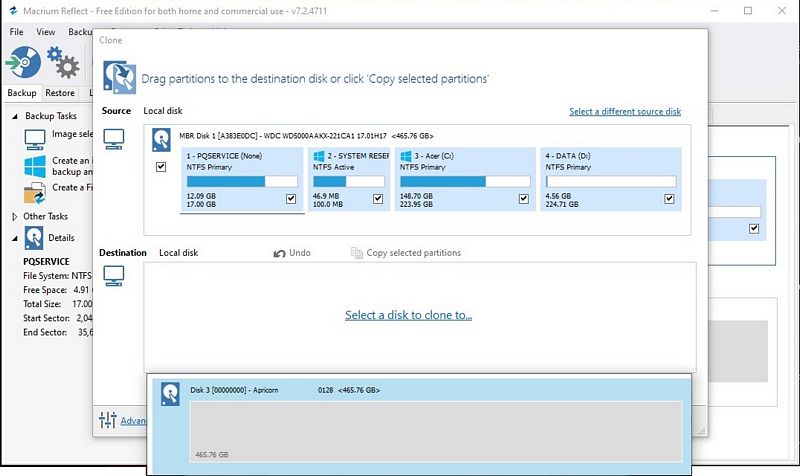Select the MBR Disk 1 drive icon

[x=161, y=139]
